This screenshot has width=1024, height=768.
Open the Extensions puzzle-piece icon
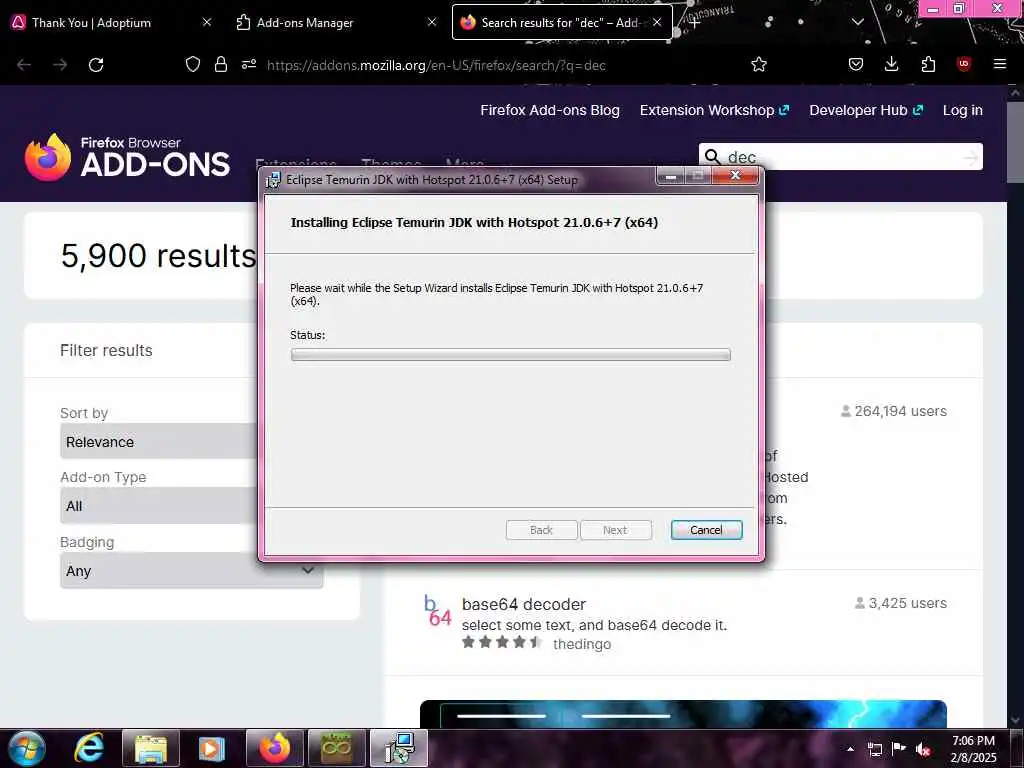pos(928,64)
